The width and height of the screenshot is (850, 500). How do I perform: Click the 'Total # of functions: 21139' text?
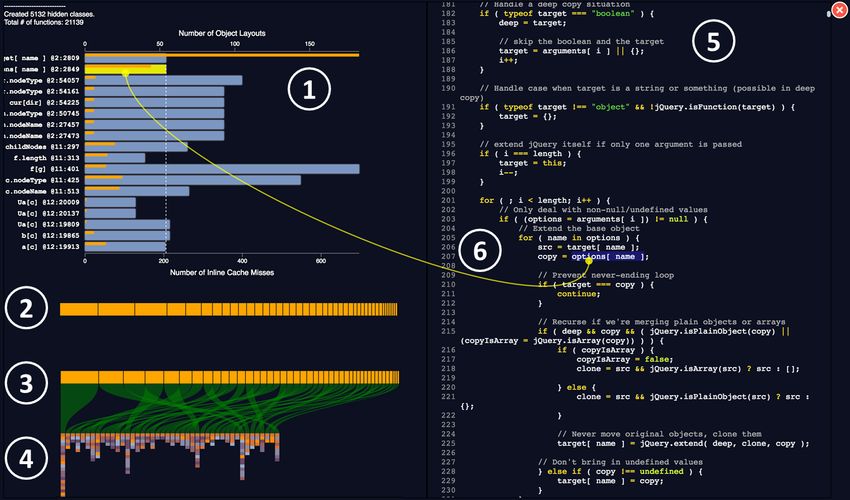click(43, 22)
